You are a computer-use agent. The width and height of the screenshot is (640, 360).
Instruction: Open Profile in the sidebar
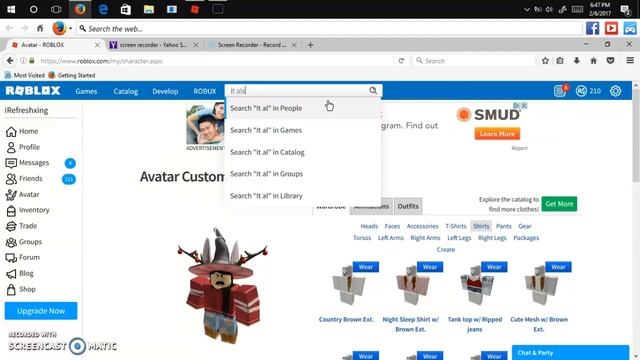point(23,147)
